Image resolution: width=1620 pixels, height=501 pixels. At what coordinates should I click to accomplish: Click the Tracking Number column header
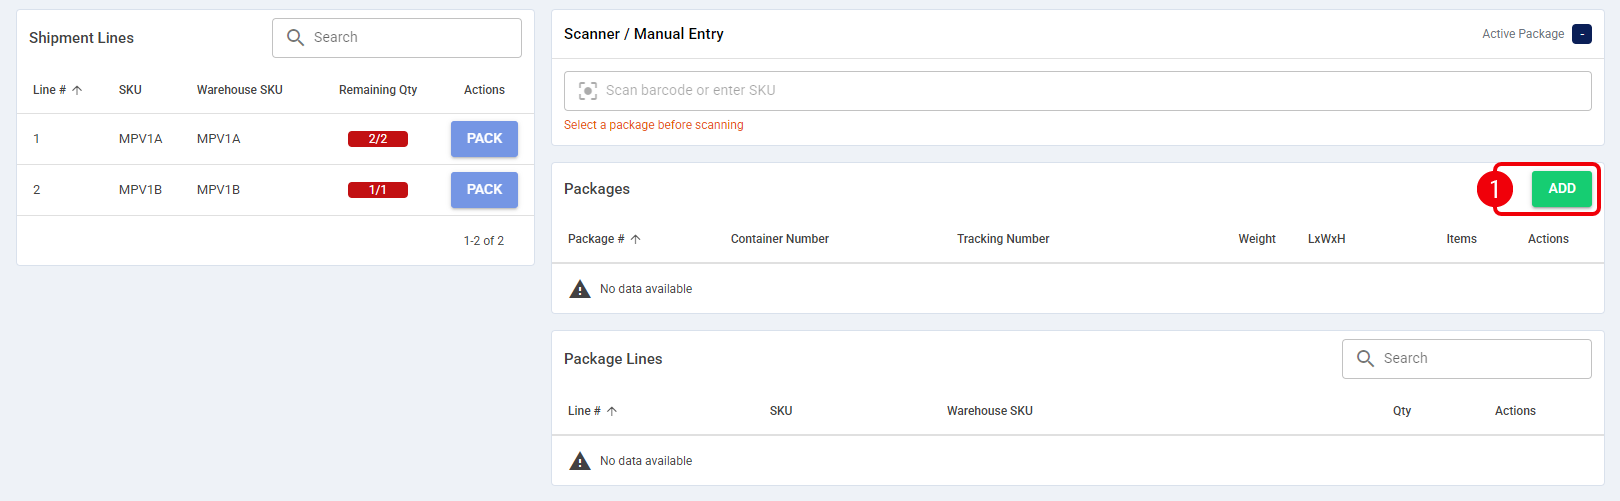click(1003, 239)
